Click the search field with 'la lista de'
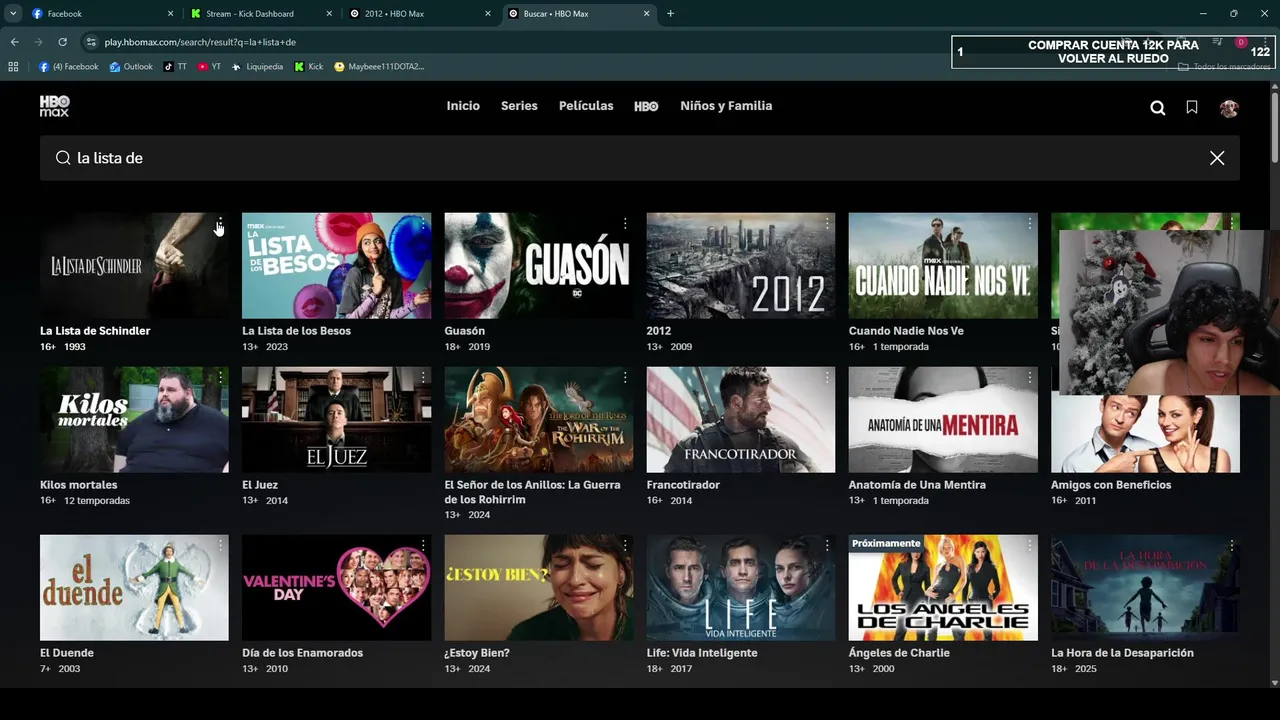Screen dimensions: 1280x720 click(640, 158)
